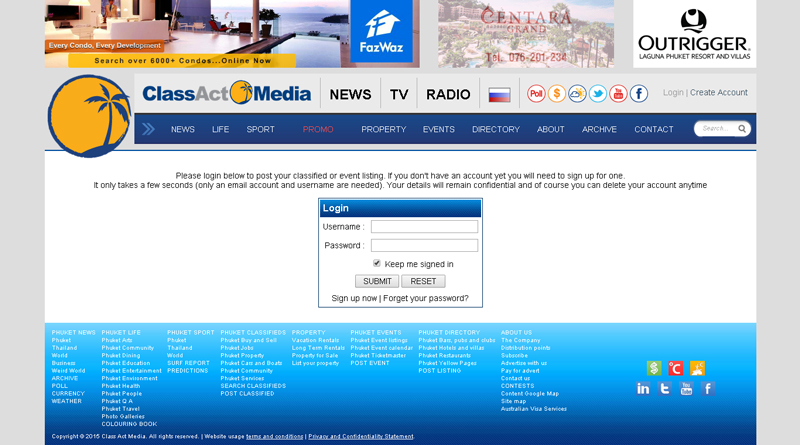Open the orange weather icon in footer
Viewport: 800px width, 445px height.
[x=697, y=368]
